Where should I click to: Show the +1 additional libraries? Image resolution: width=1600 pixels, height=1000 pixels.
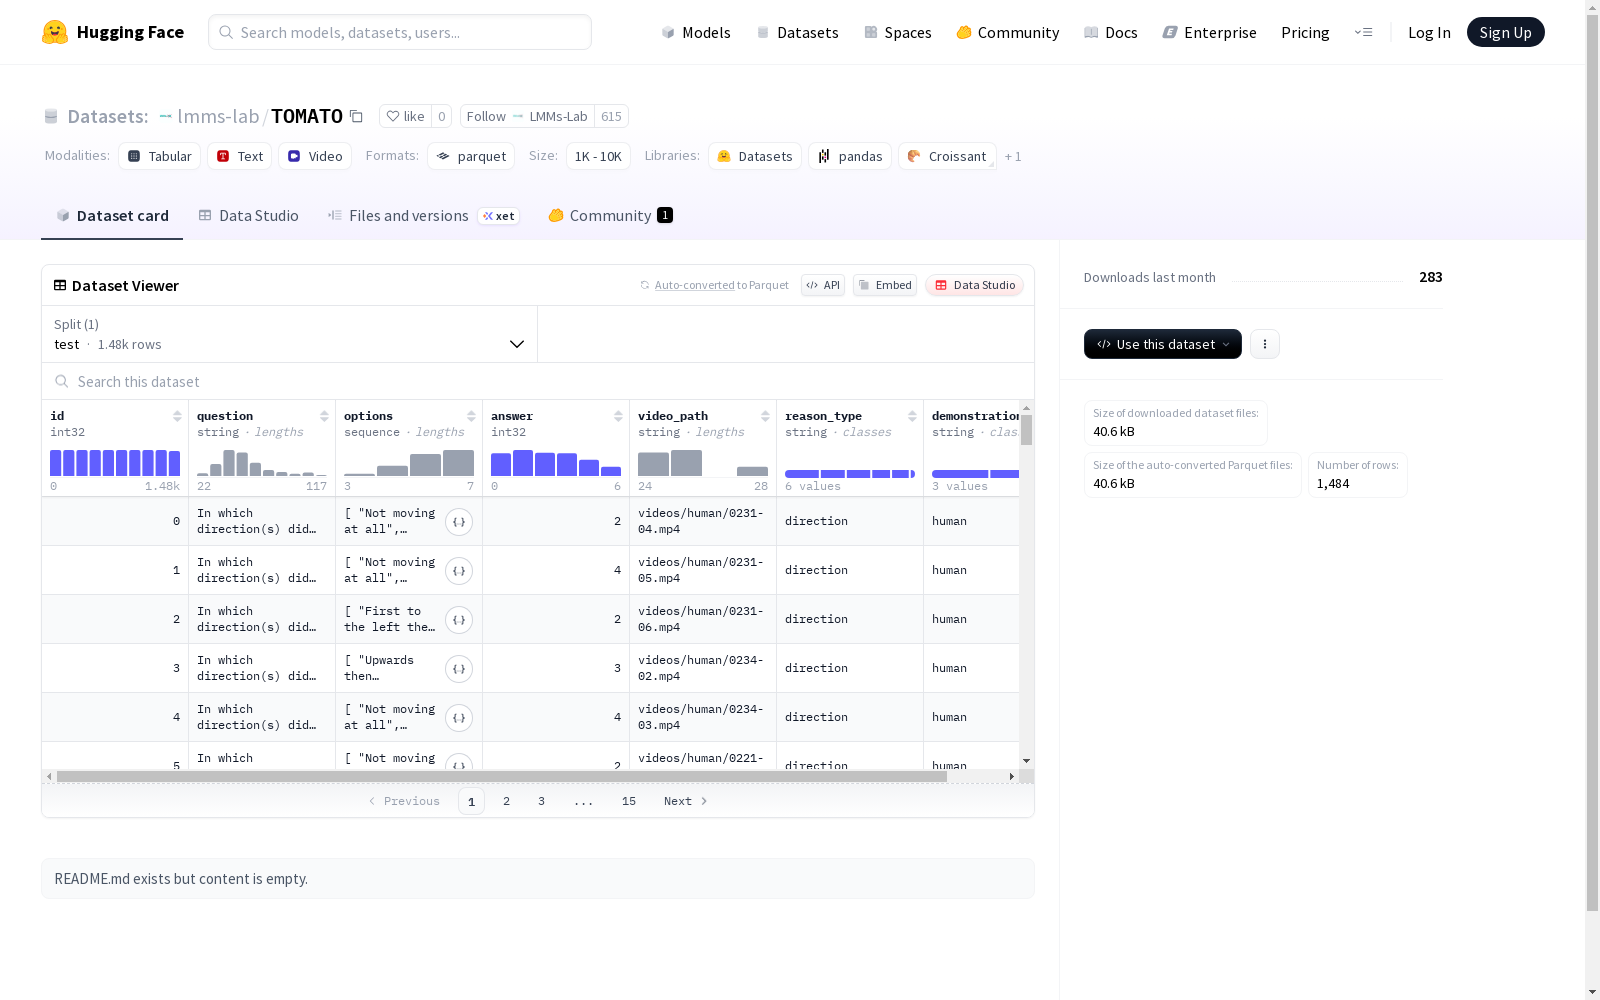click(x=1013, y=156)
